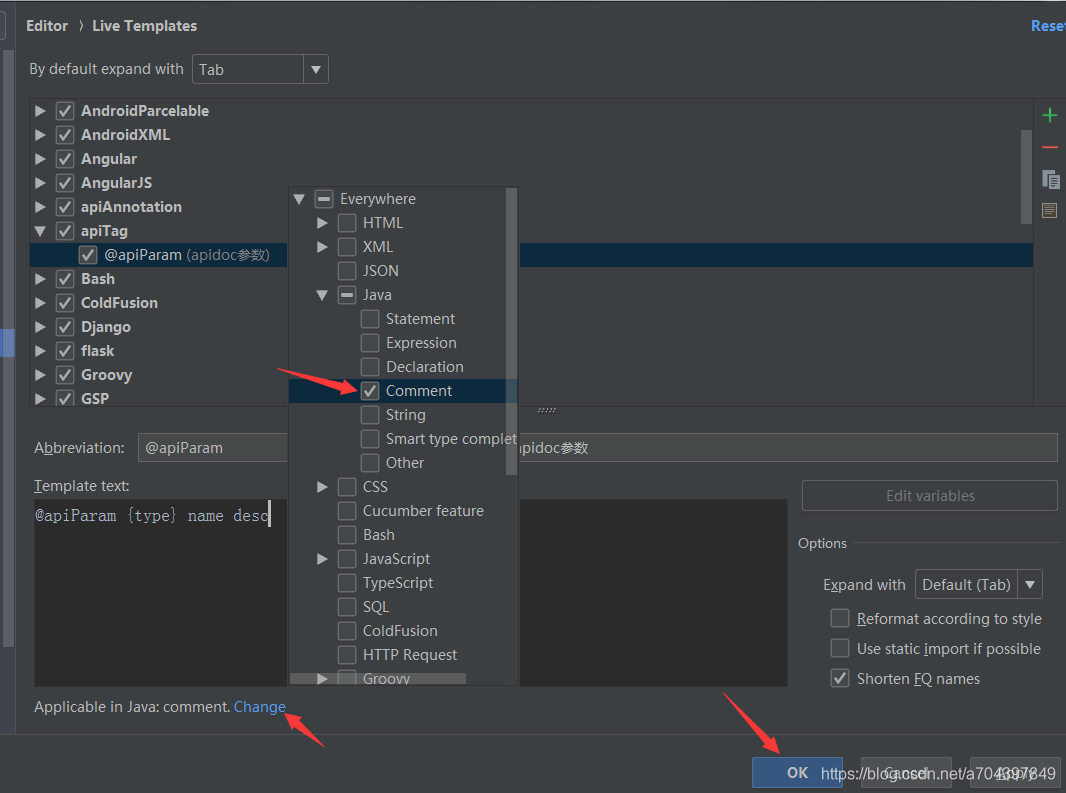Enable Use static import if possible
The image size is (1066, 793).
pos(840,648)
